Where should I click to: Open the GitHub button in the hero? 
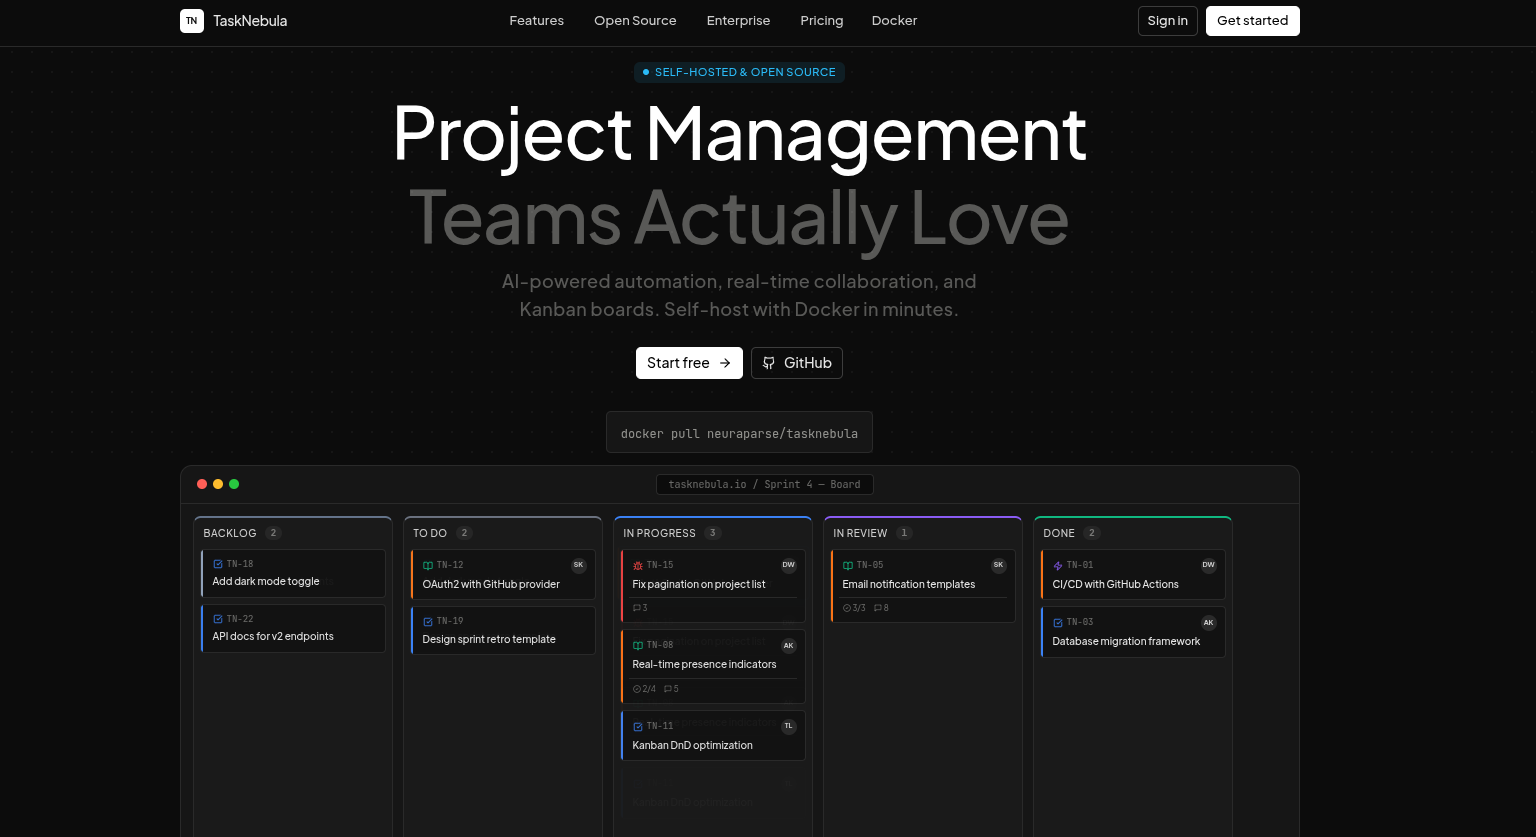[x=797, y=363]
